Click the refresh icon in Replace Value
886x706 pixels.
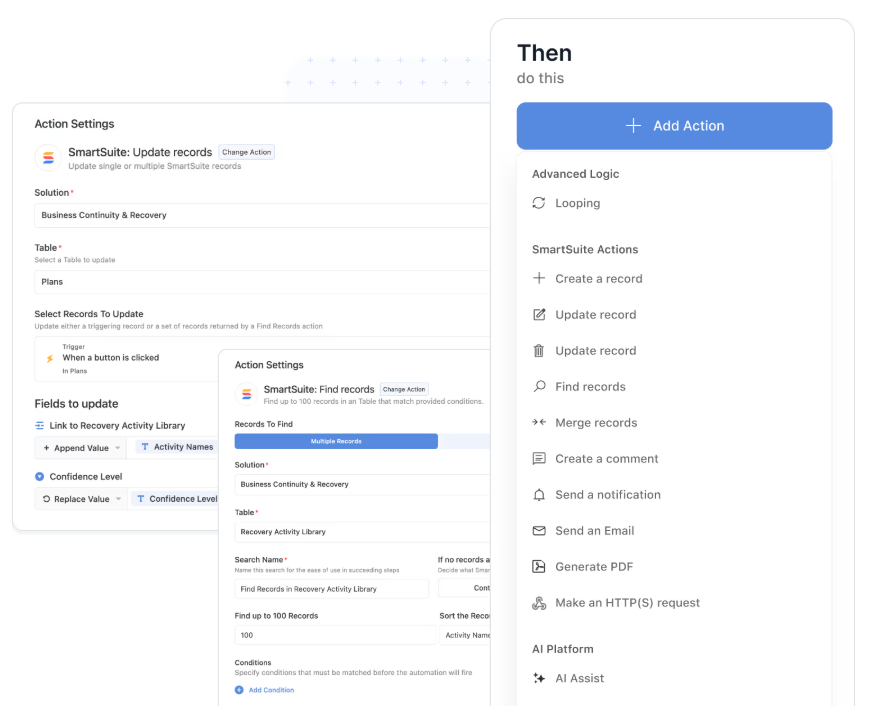[x=46, y=499]
